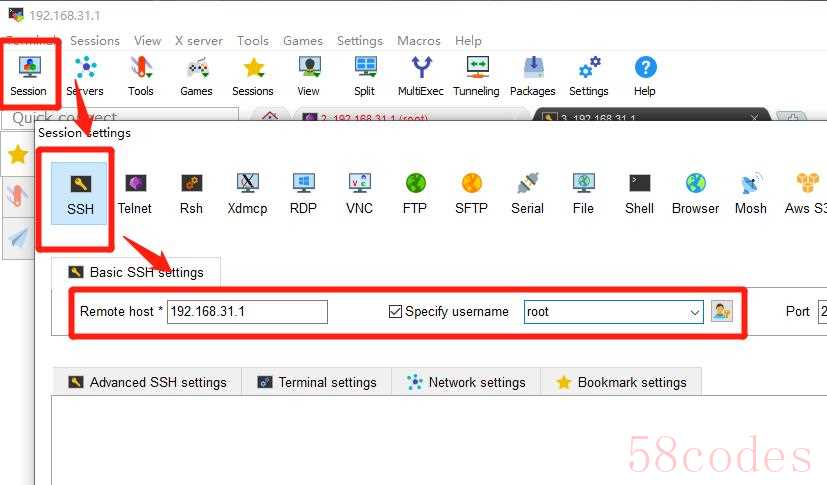Click the Port number field
Screen dimensions: 827x485
822,312
